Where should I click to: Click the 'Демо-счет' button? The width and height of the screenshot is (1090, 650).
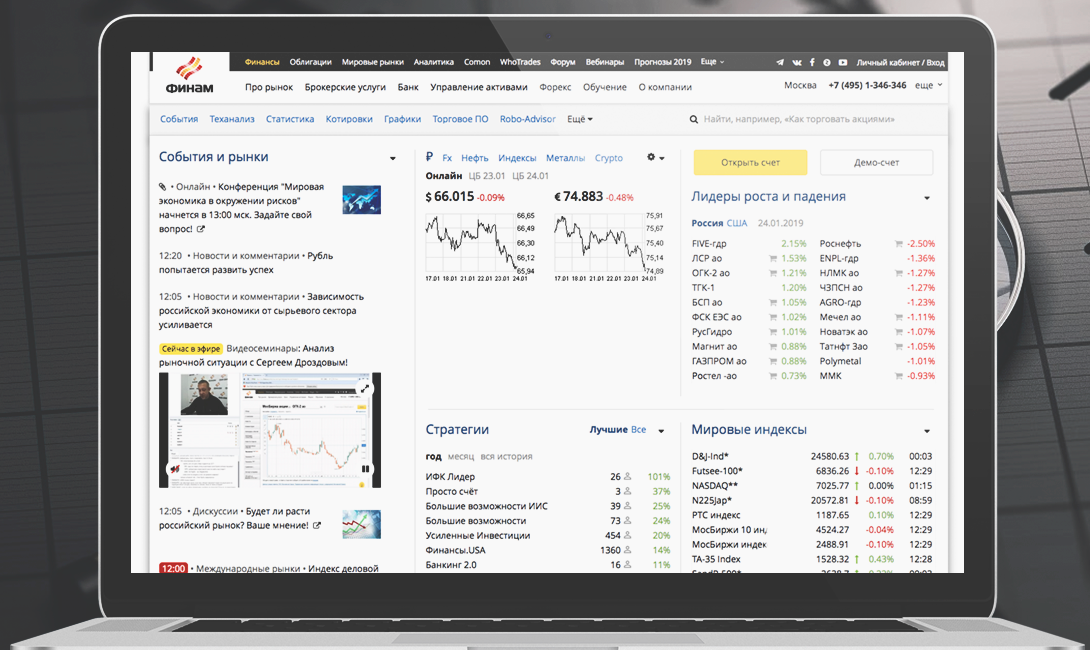click(x=877, y=163)
